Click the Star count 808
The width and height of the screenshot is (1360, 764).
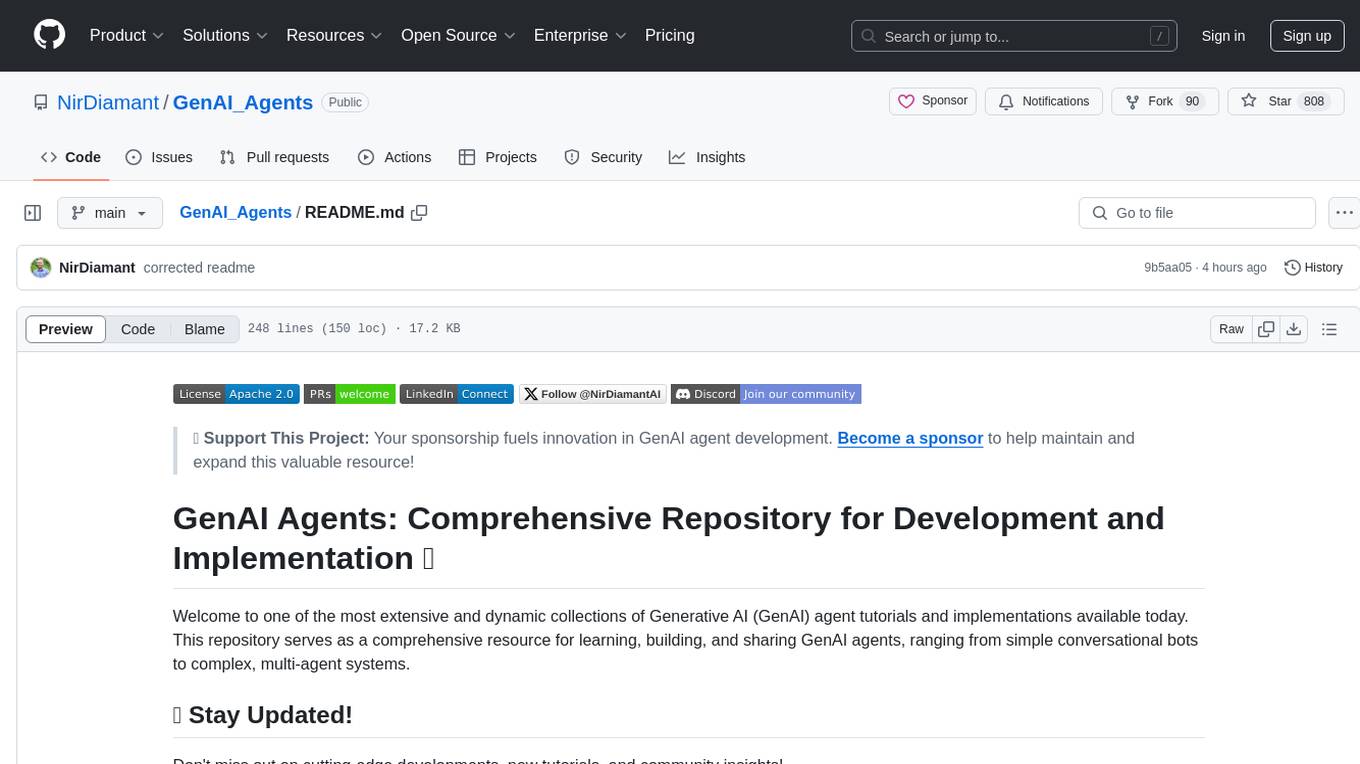pyautogui.click(x=1314, y=101)
